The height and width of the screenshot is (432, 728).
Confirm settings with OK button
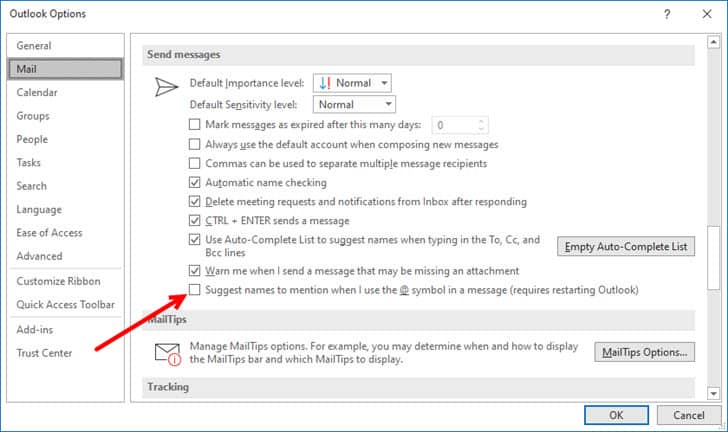point(616,415)
